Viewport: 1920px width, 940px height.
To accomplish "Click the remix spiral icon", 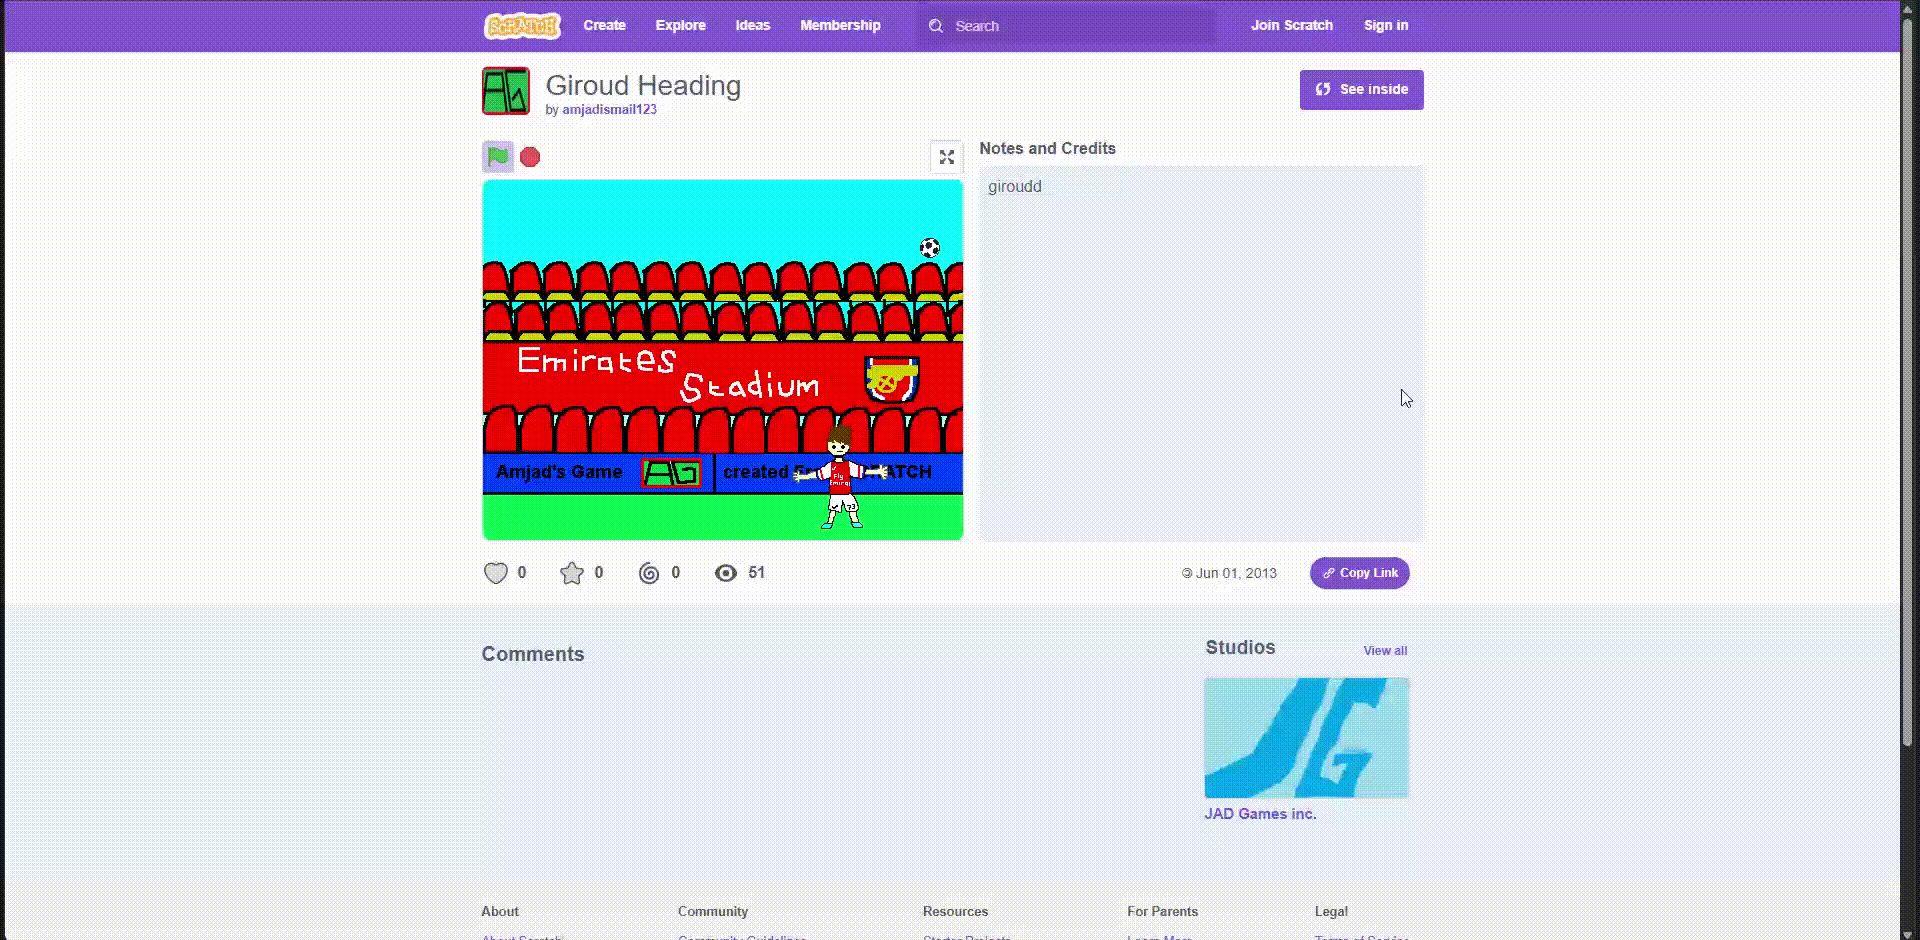I will click(649, 573).
